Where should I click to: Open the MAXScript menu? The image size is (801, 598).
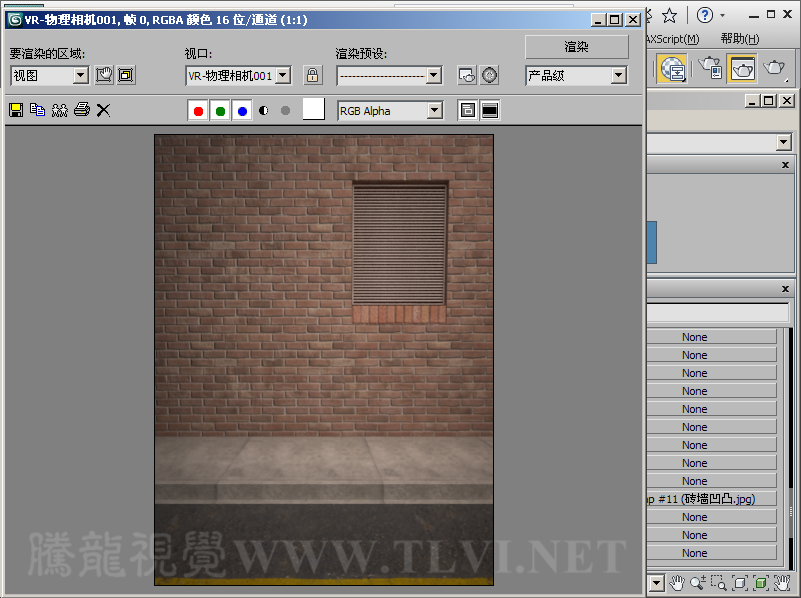[x=673, y=39]
